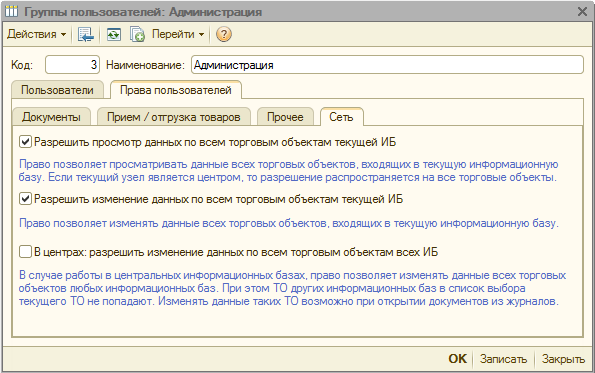Open the Действия dropdown menu
The width and height of the screenshot is (595, 373).
point(36,34)
